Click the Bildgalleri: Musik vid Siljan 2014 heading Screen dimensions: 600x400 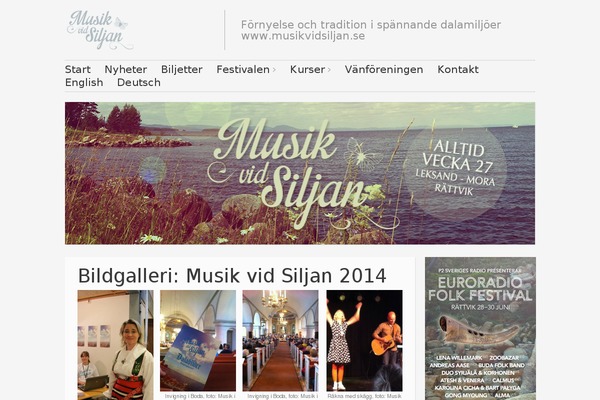coord(232,276)
